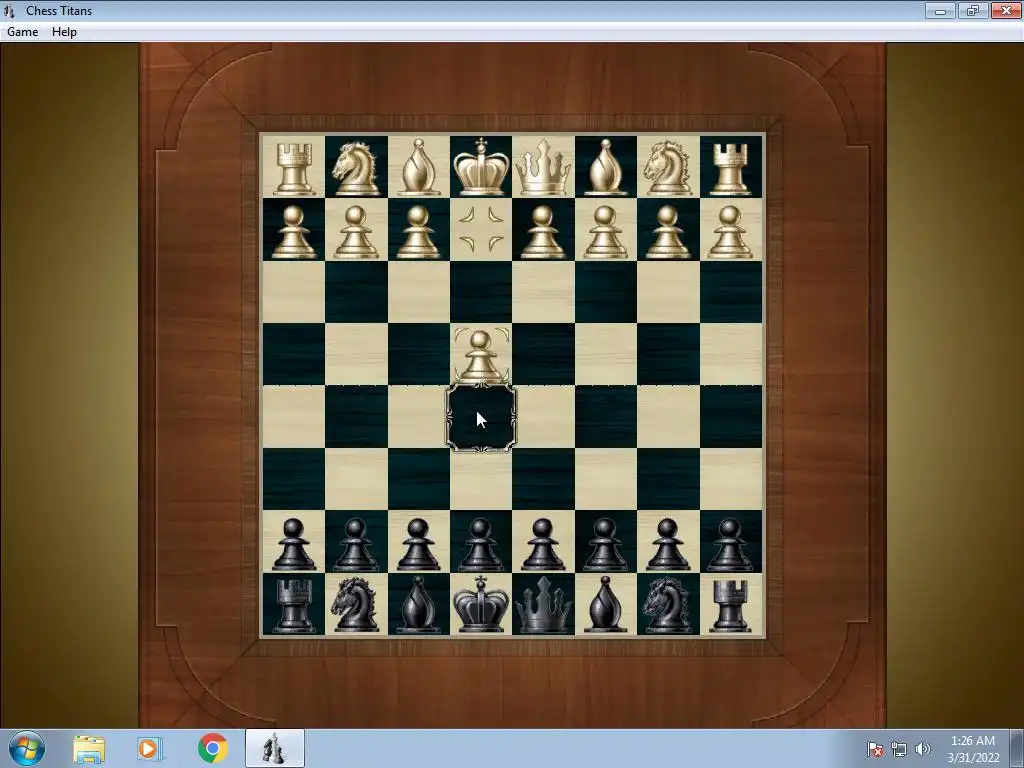This screenshot has width=1024, height=768.
Task: Click the highlighted dark square under the cursor
Action: tap(481, 417)
